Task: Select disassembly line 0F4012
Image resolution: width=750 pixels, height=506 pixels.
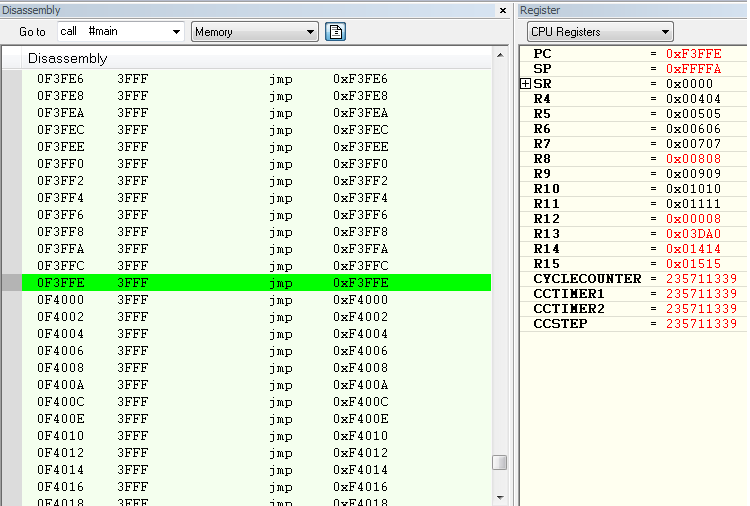Action: pyautogui.click(x=256, y=452)
